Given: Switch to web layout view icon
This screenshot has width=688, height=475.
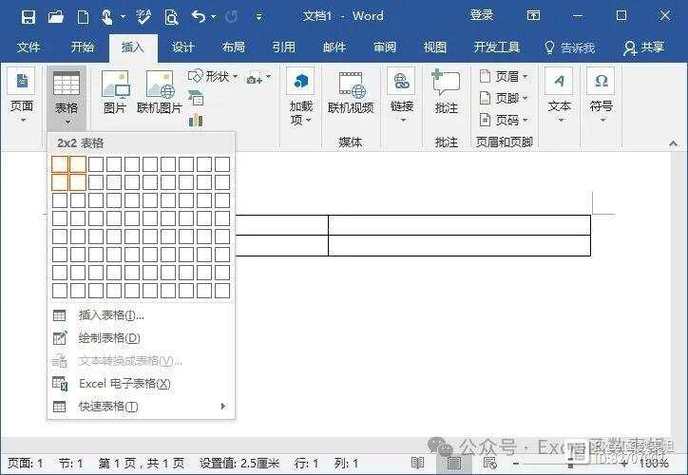Looking at the screenshot, I should click(490, 463).
